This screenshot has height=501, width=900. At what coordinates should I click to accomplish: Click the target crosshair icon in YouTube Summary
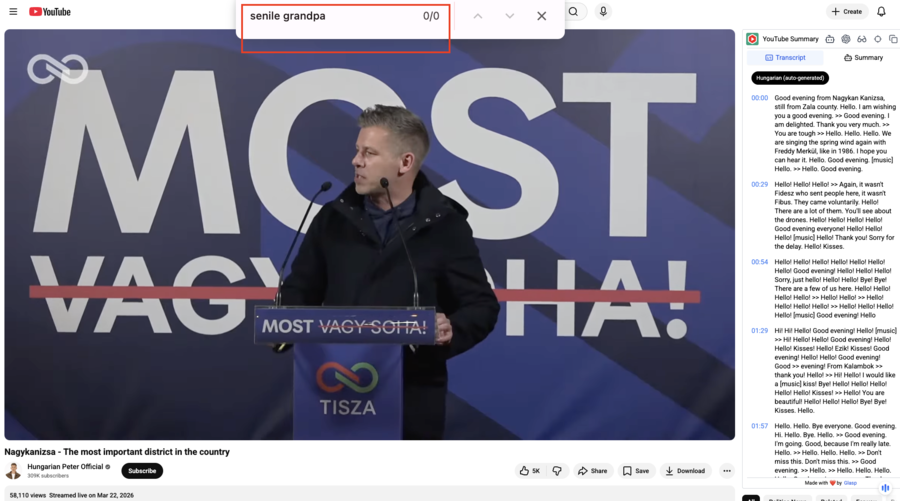click(x=878, y=39)
